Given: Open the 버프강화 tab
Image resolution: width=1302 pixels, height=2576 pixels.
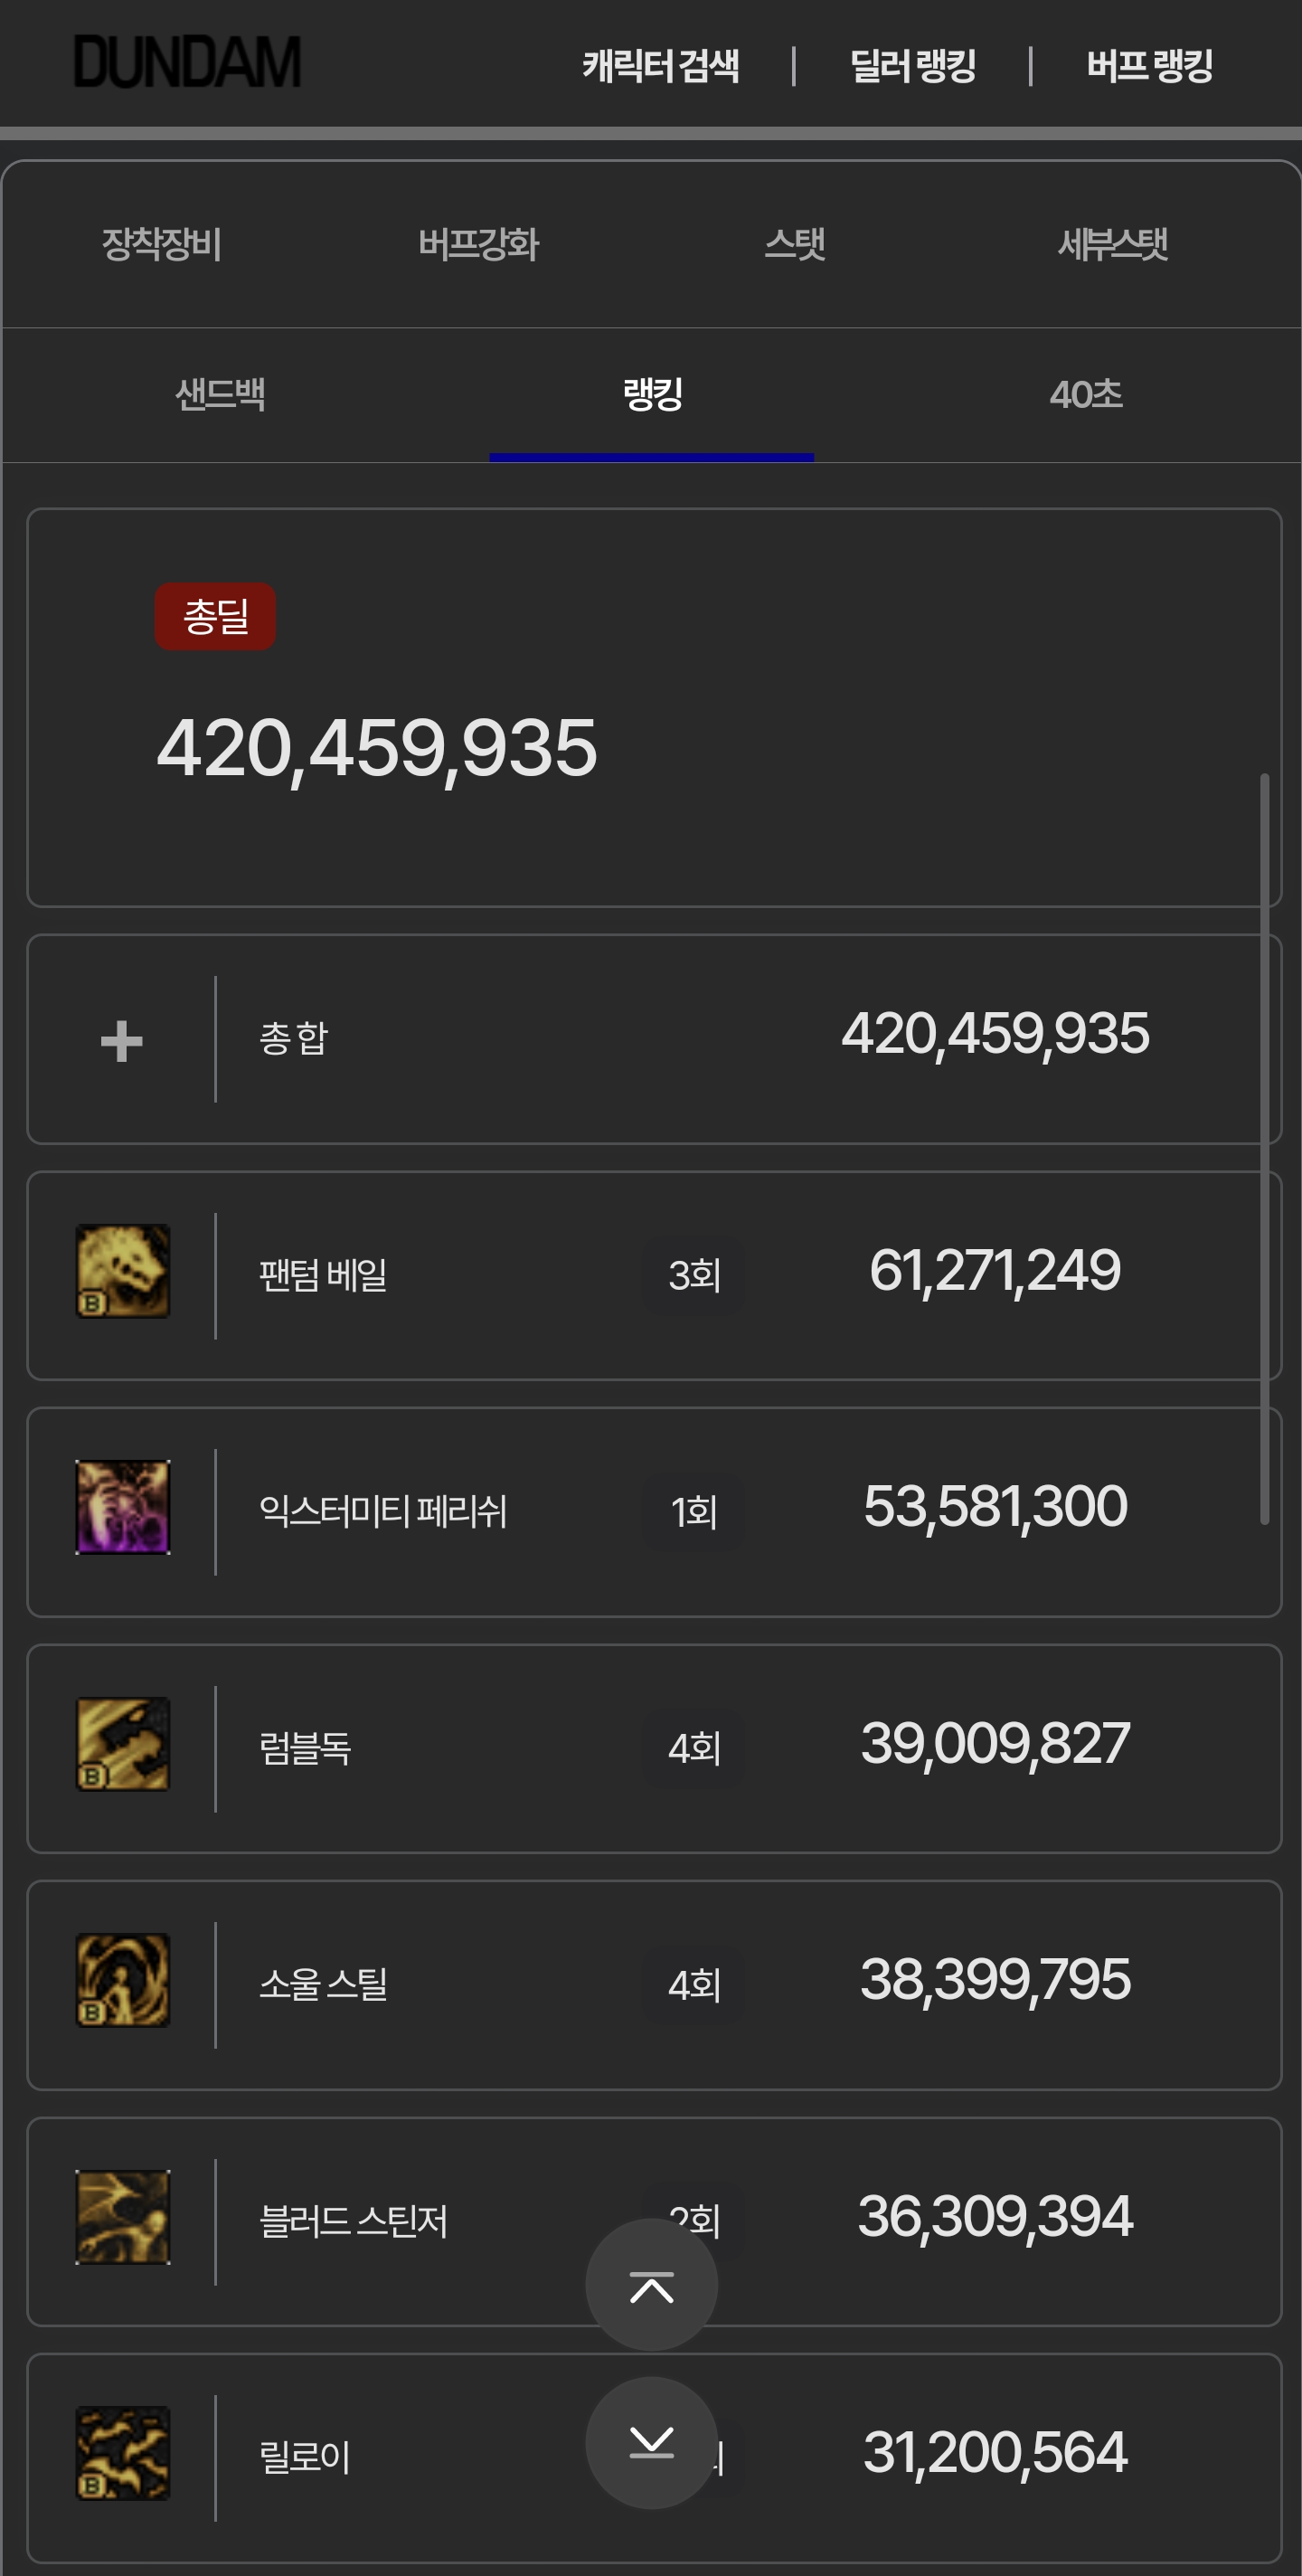Looking at the screenshot, I should click(x=478, y=244).
